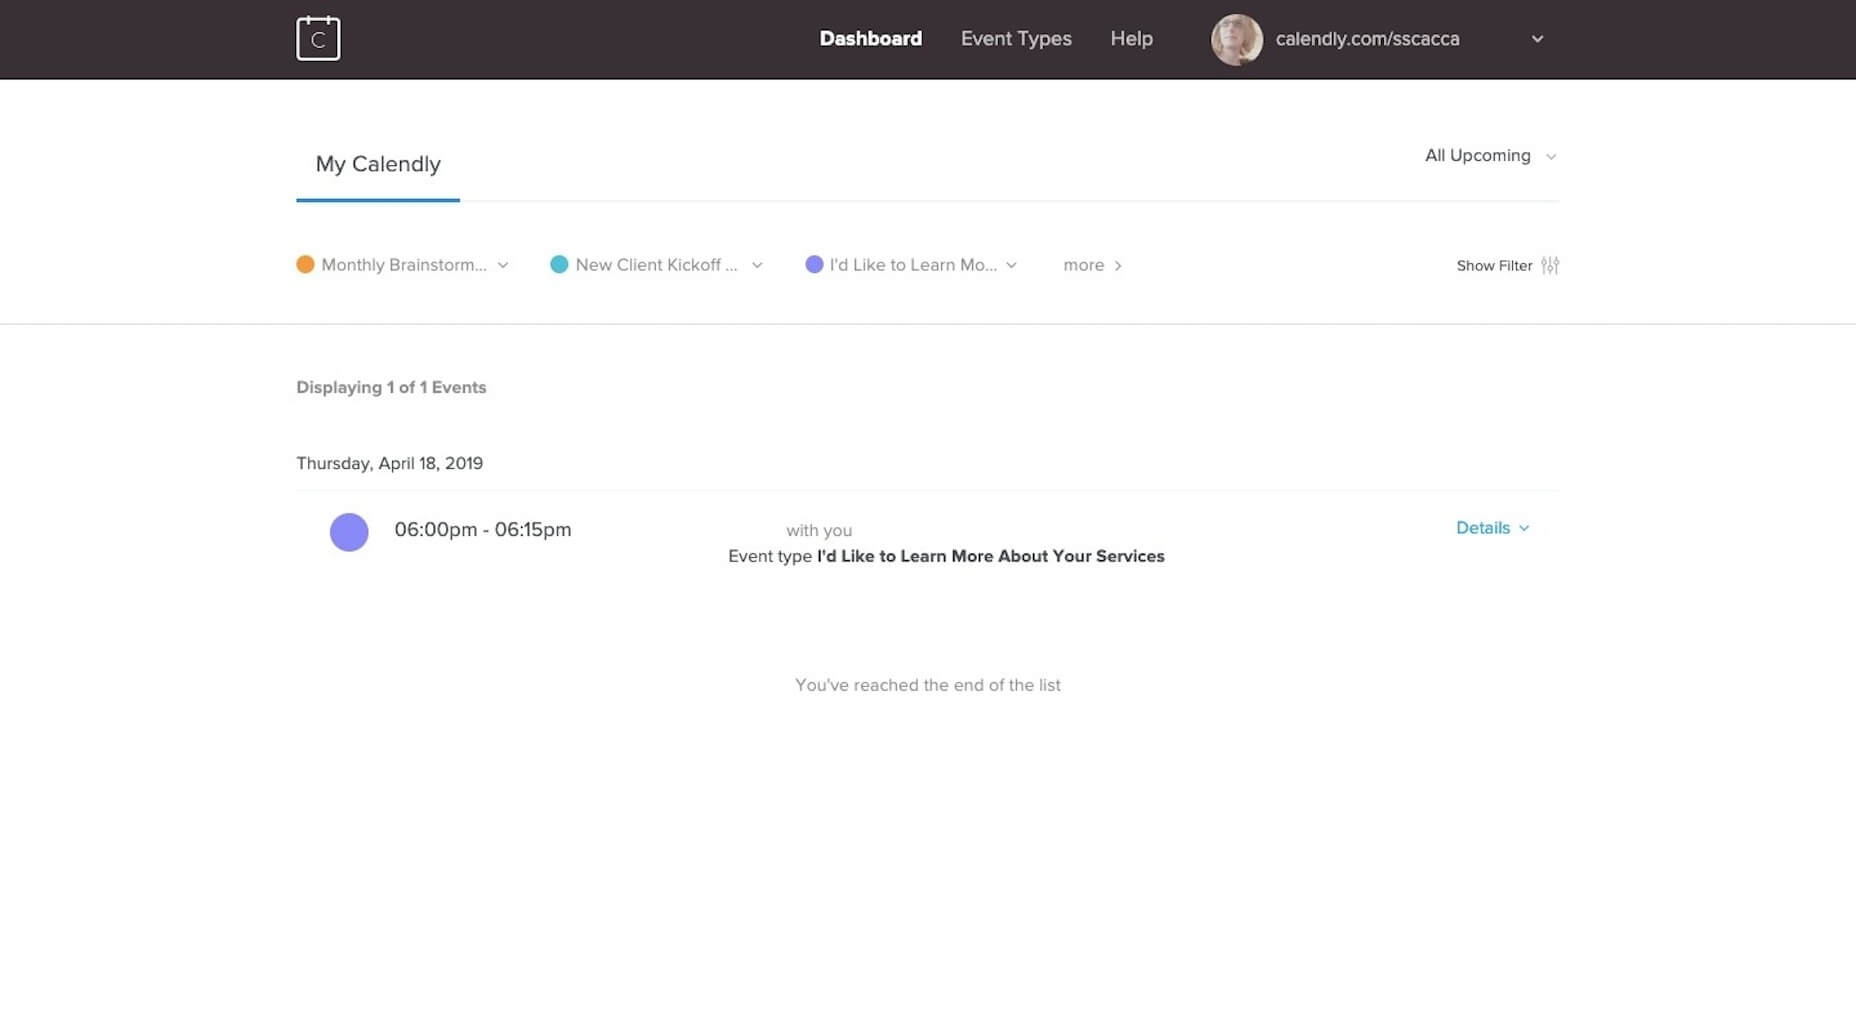Viewport: 1856px width, 1017px height.
Task: Click the purple event circle for 06:00pm
Action: [x=349, y=532]
